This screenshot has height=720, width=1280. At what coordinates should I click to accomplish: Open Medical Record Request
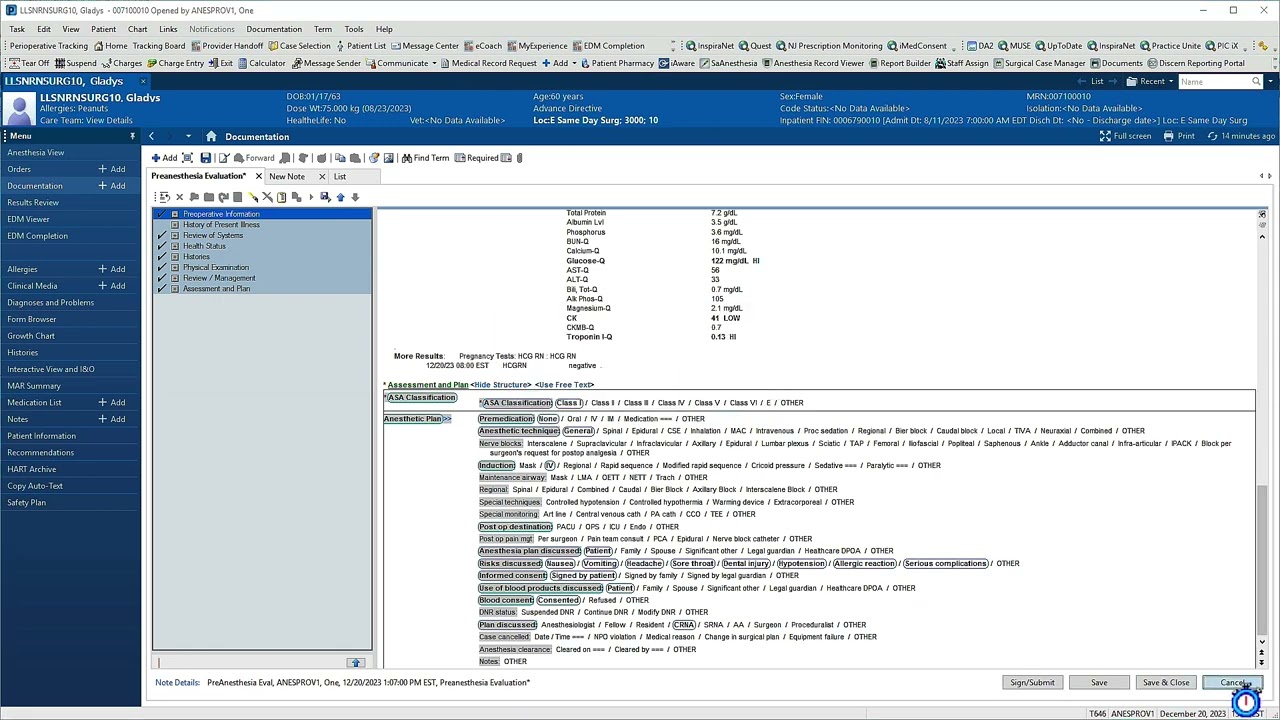point(488,63)
